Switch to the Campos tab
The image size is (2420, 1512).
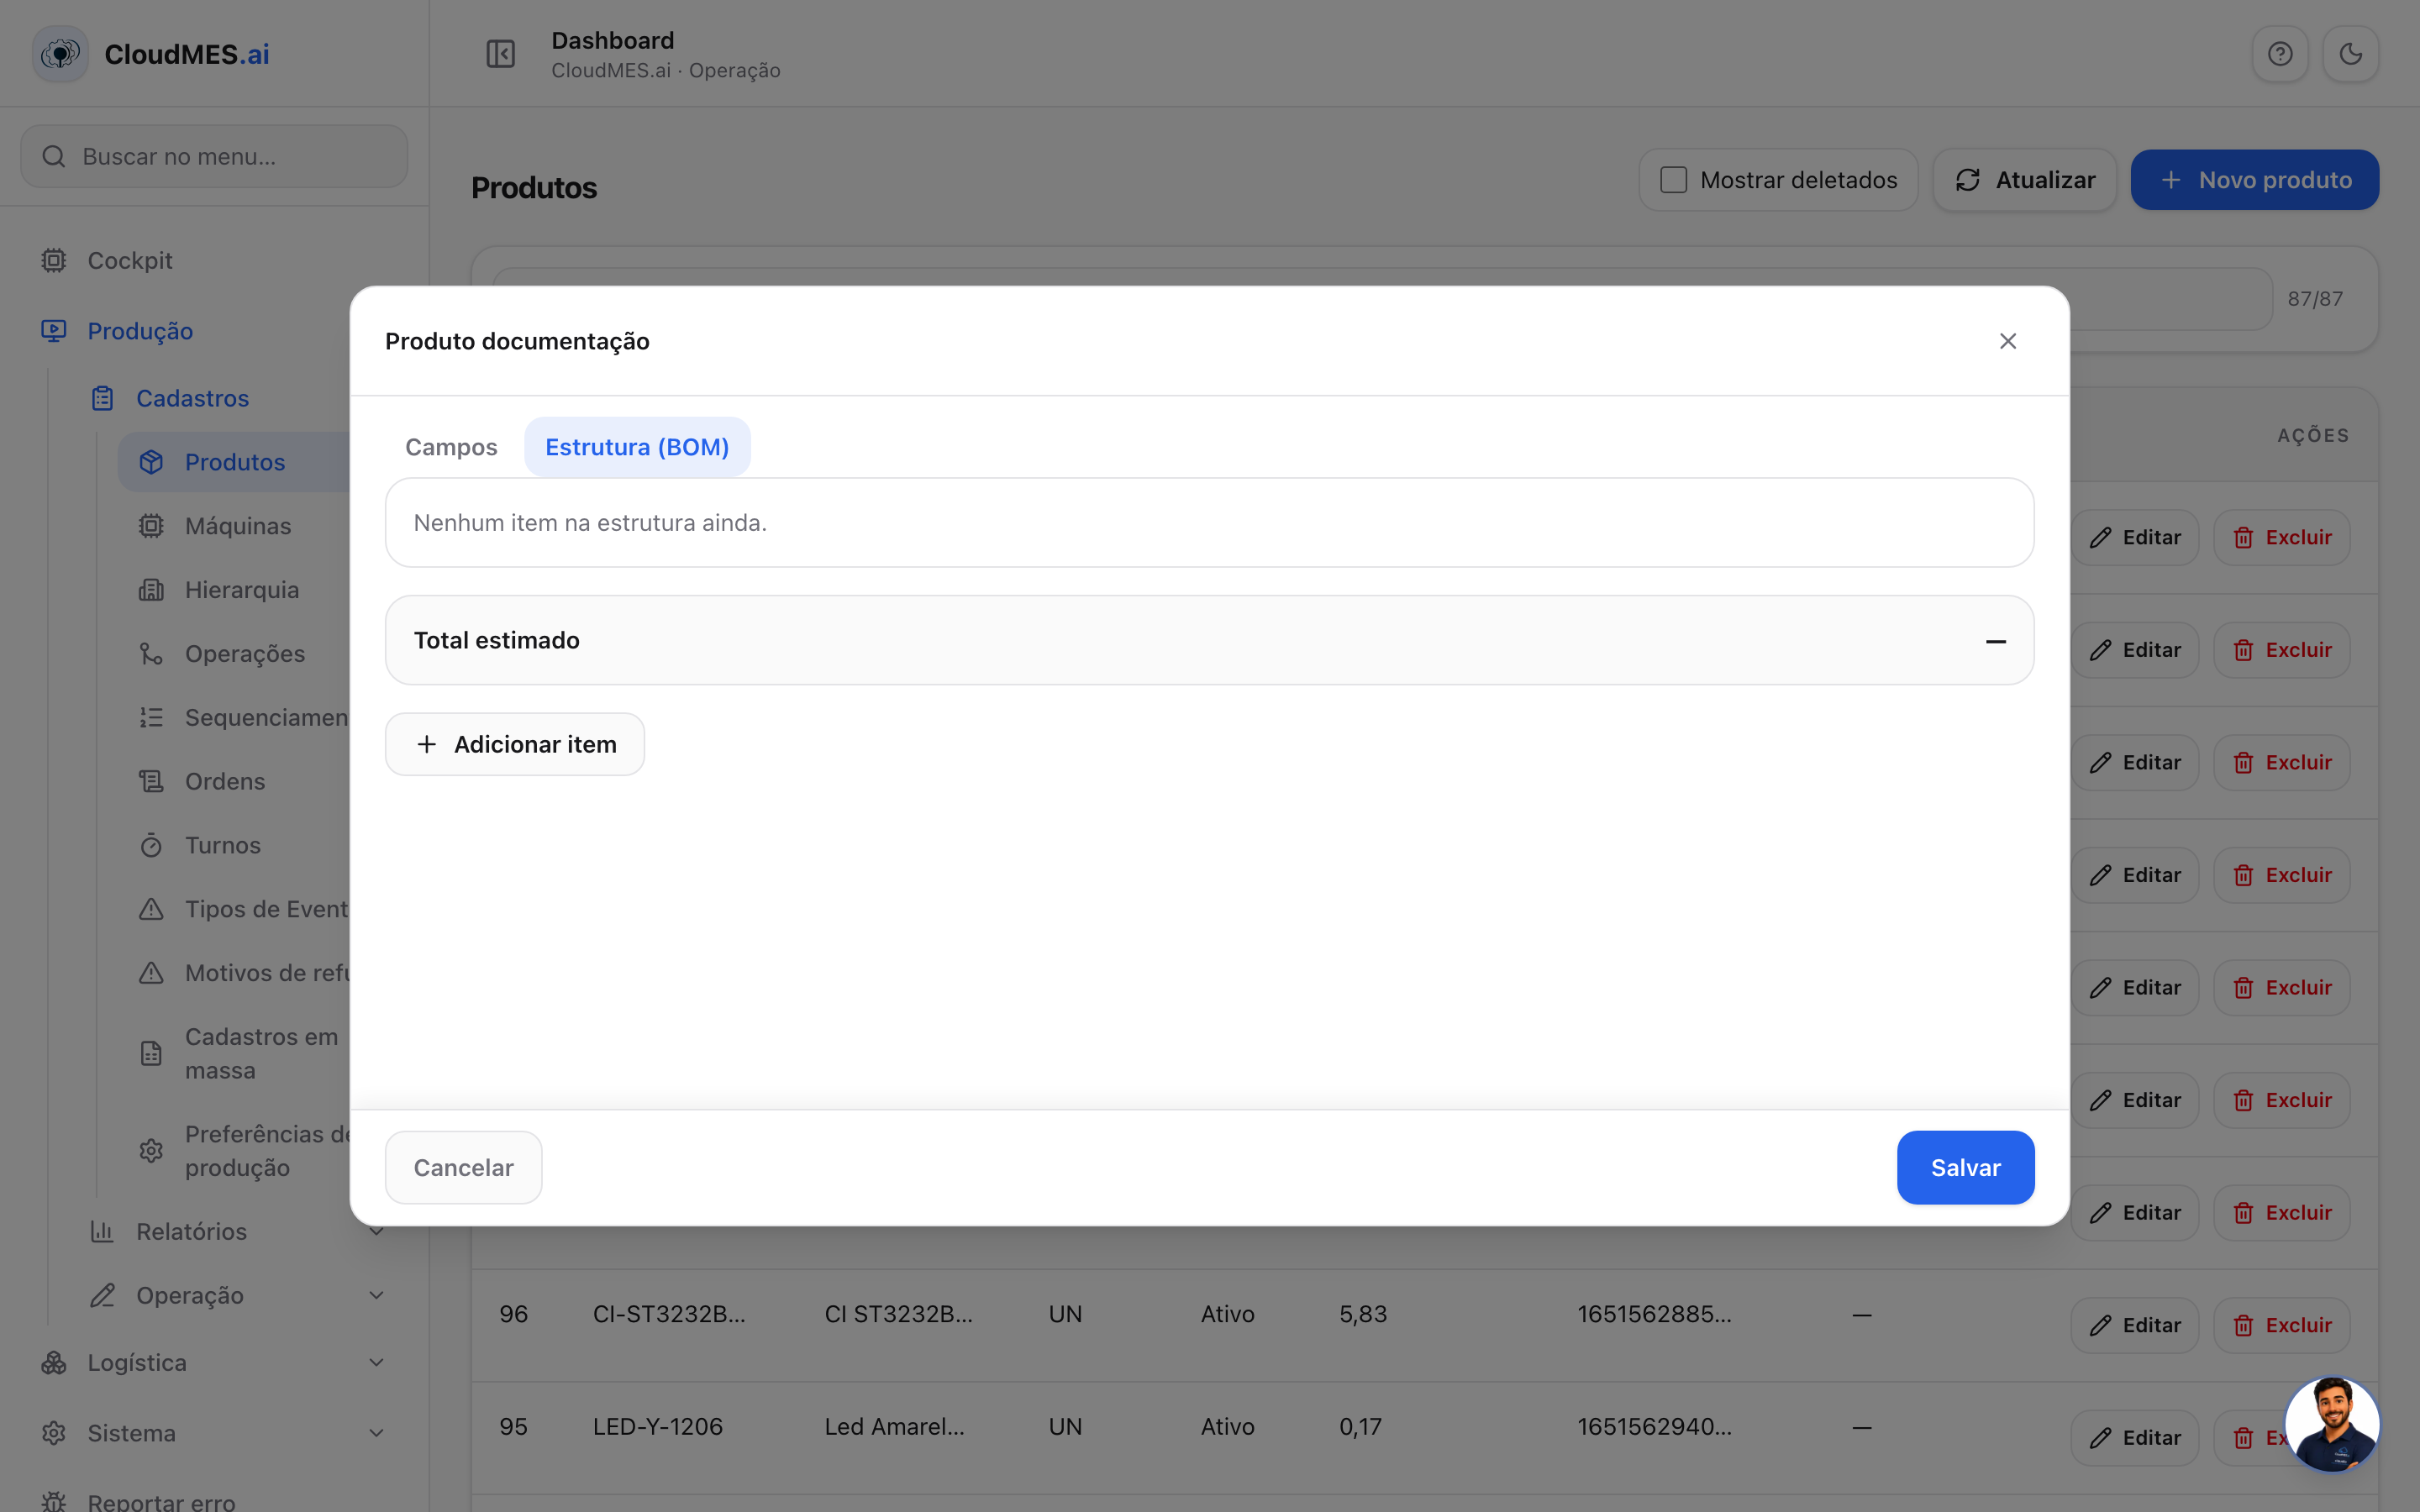tap(451, 447)
